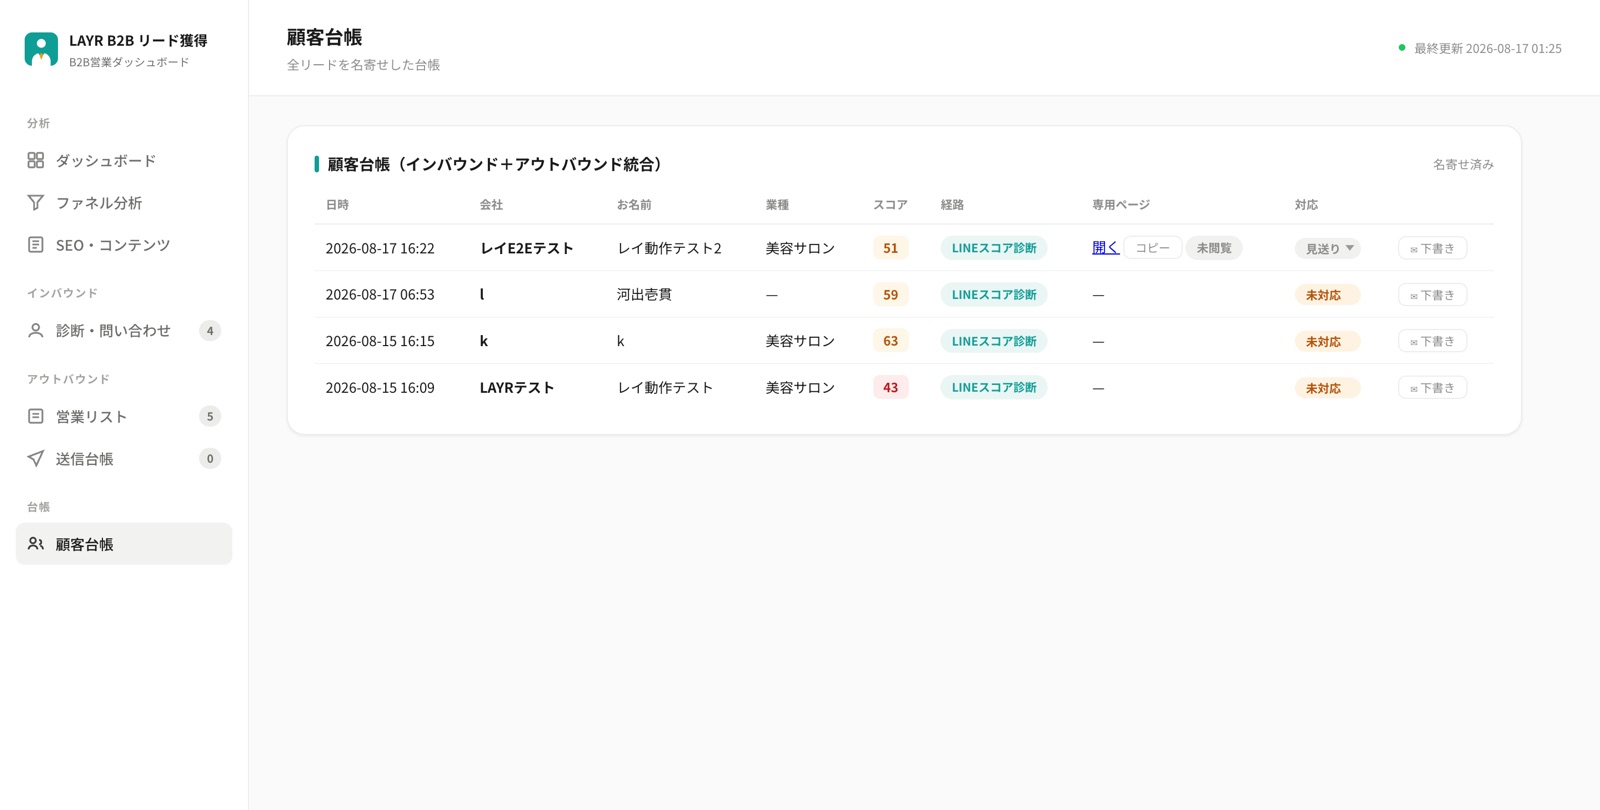Click name レイ動作テスト2
Screen dimensions: 1600x810
click(669, 248)
